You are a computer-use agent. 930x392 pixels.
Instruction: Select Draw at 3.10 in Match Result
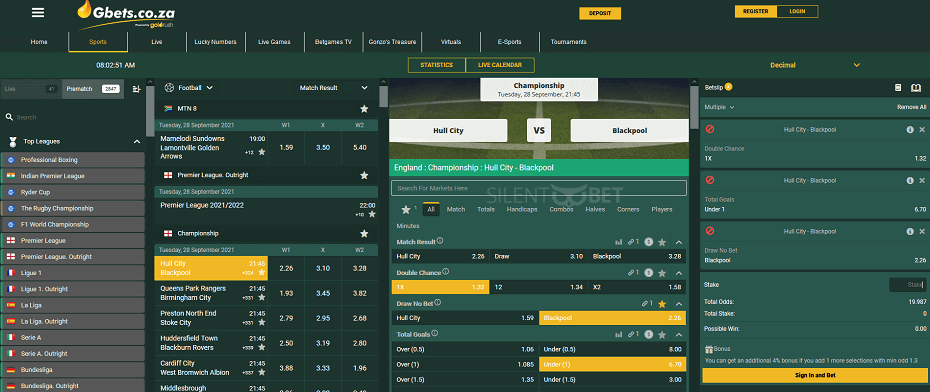point(539,256)
